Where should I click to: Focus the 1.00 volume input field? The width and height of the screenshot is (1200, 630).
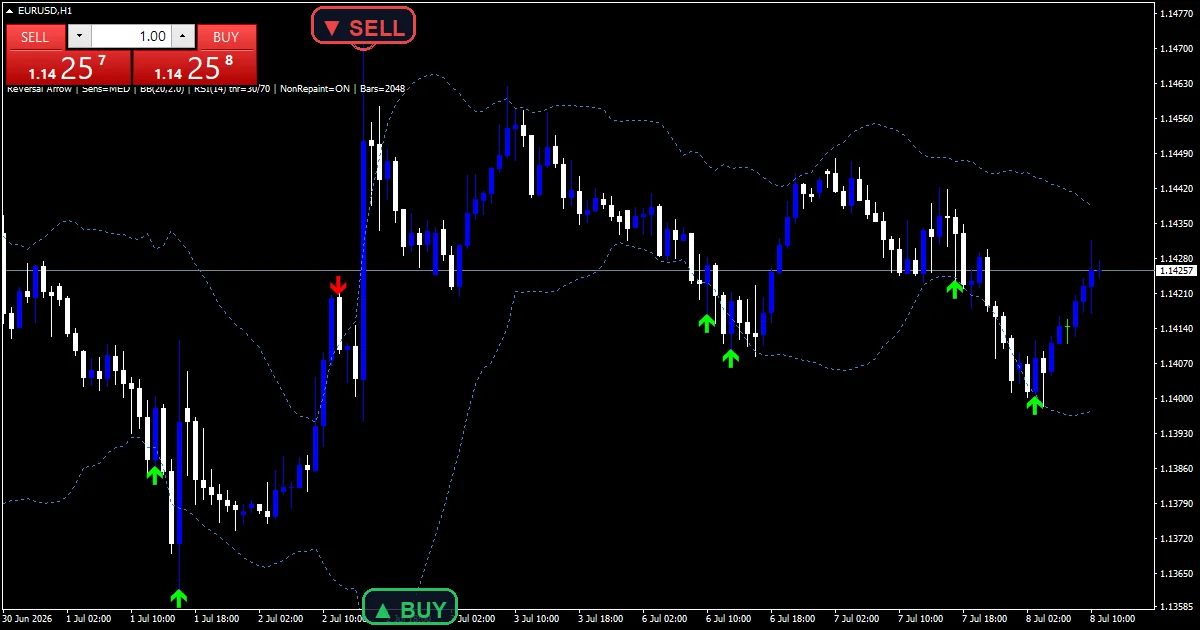[x=131, y=37]
